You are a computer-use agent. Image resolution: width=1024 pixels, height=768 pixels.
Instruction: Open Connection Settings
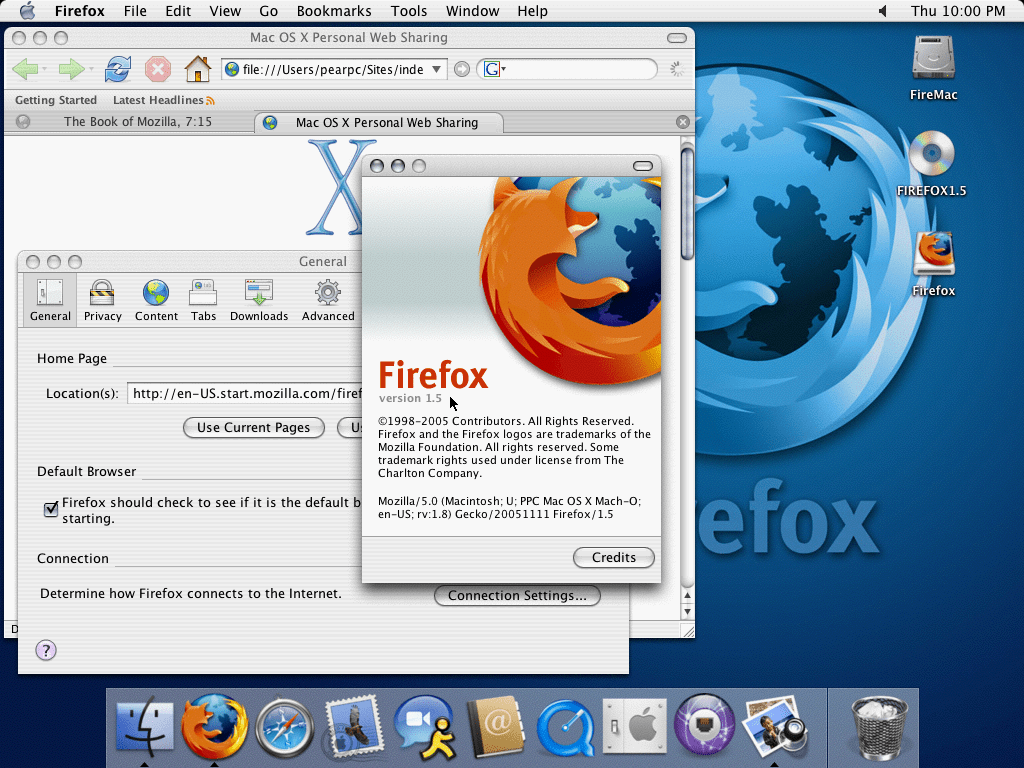tap(517, 595)
